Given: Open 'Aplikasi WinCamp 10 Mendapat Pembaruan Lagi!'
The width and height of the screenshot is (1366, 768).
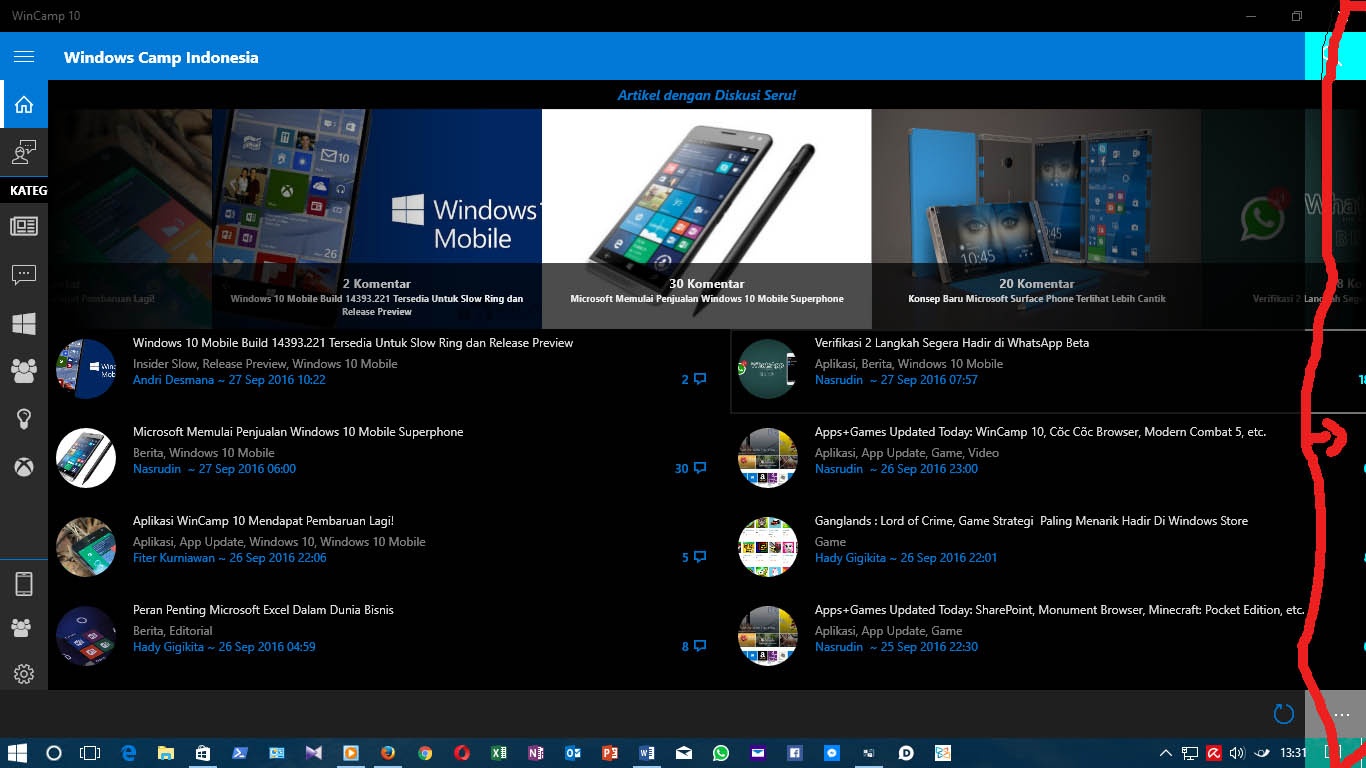Looking at the screenshot, I should [263, 521].
